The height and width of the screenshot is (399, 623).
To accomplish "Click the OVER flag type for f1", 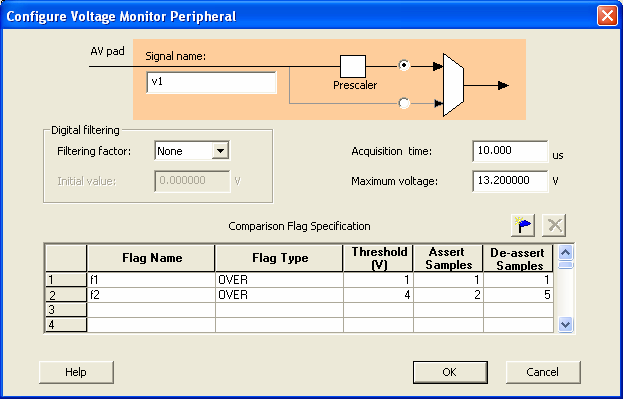I will click(279, 280).
